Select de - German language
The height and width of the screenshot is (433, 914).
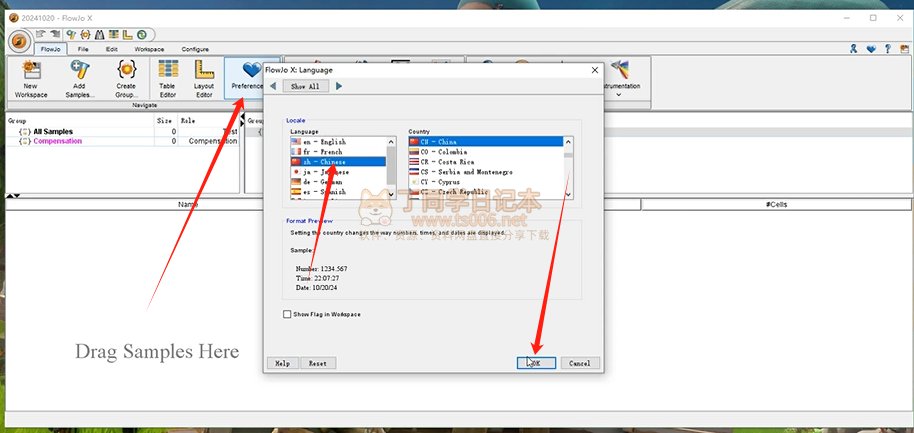(x=338, y=182)
